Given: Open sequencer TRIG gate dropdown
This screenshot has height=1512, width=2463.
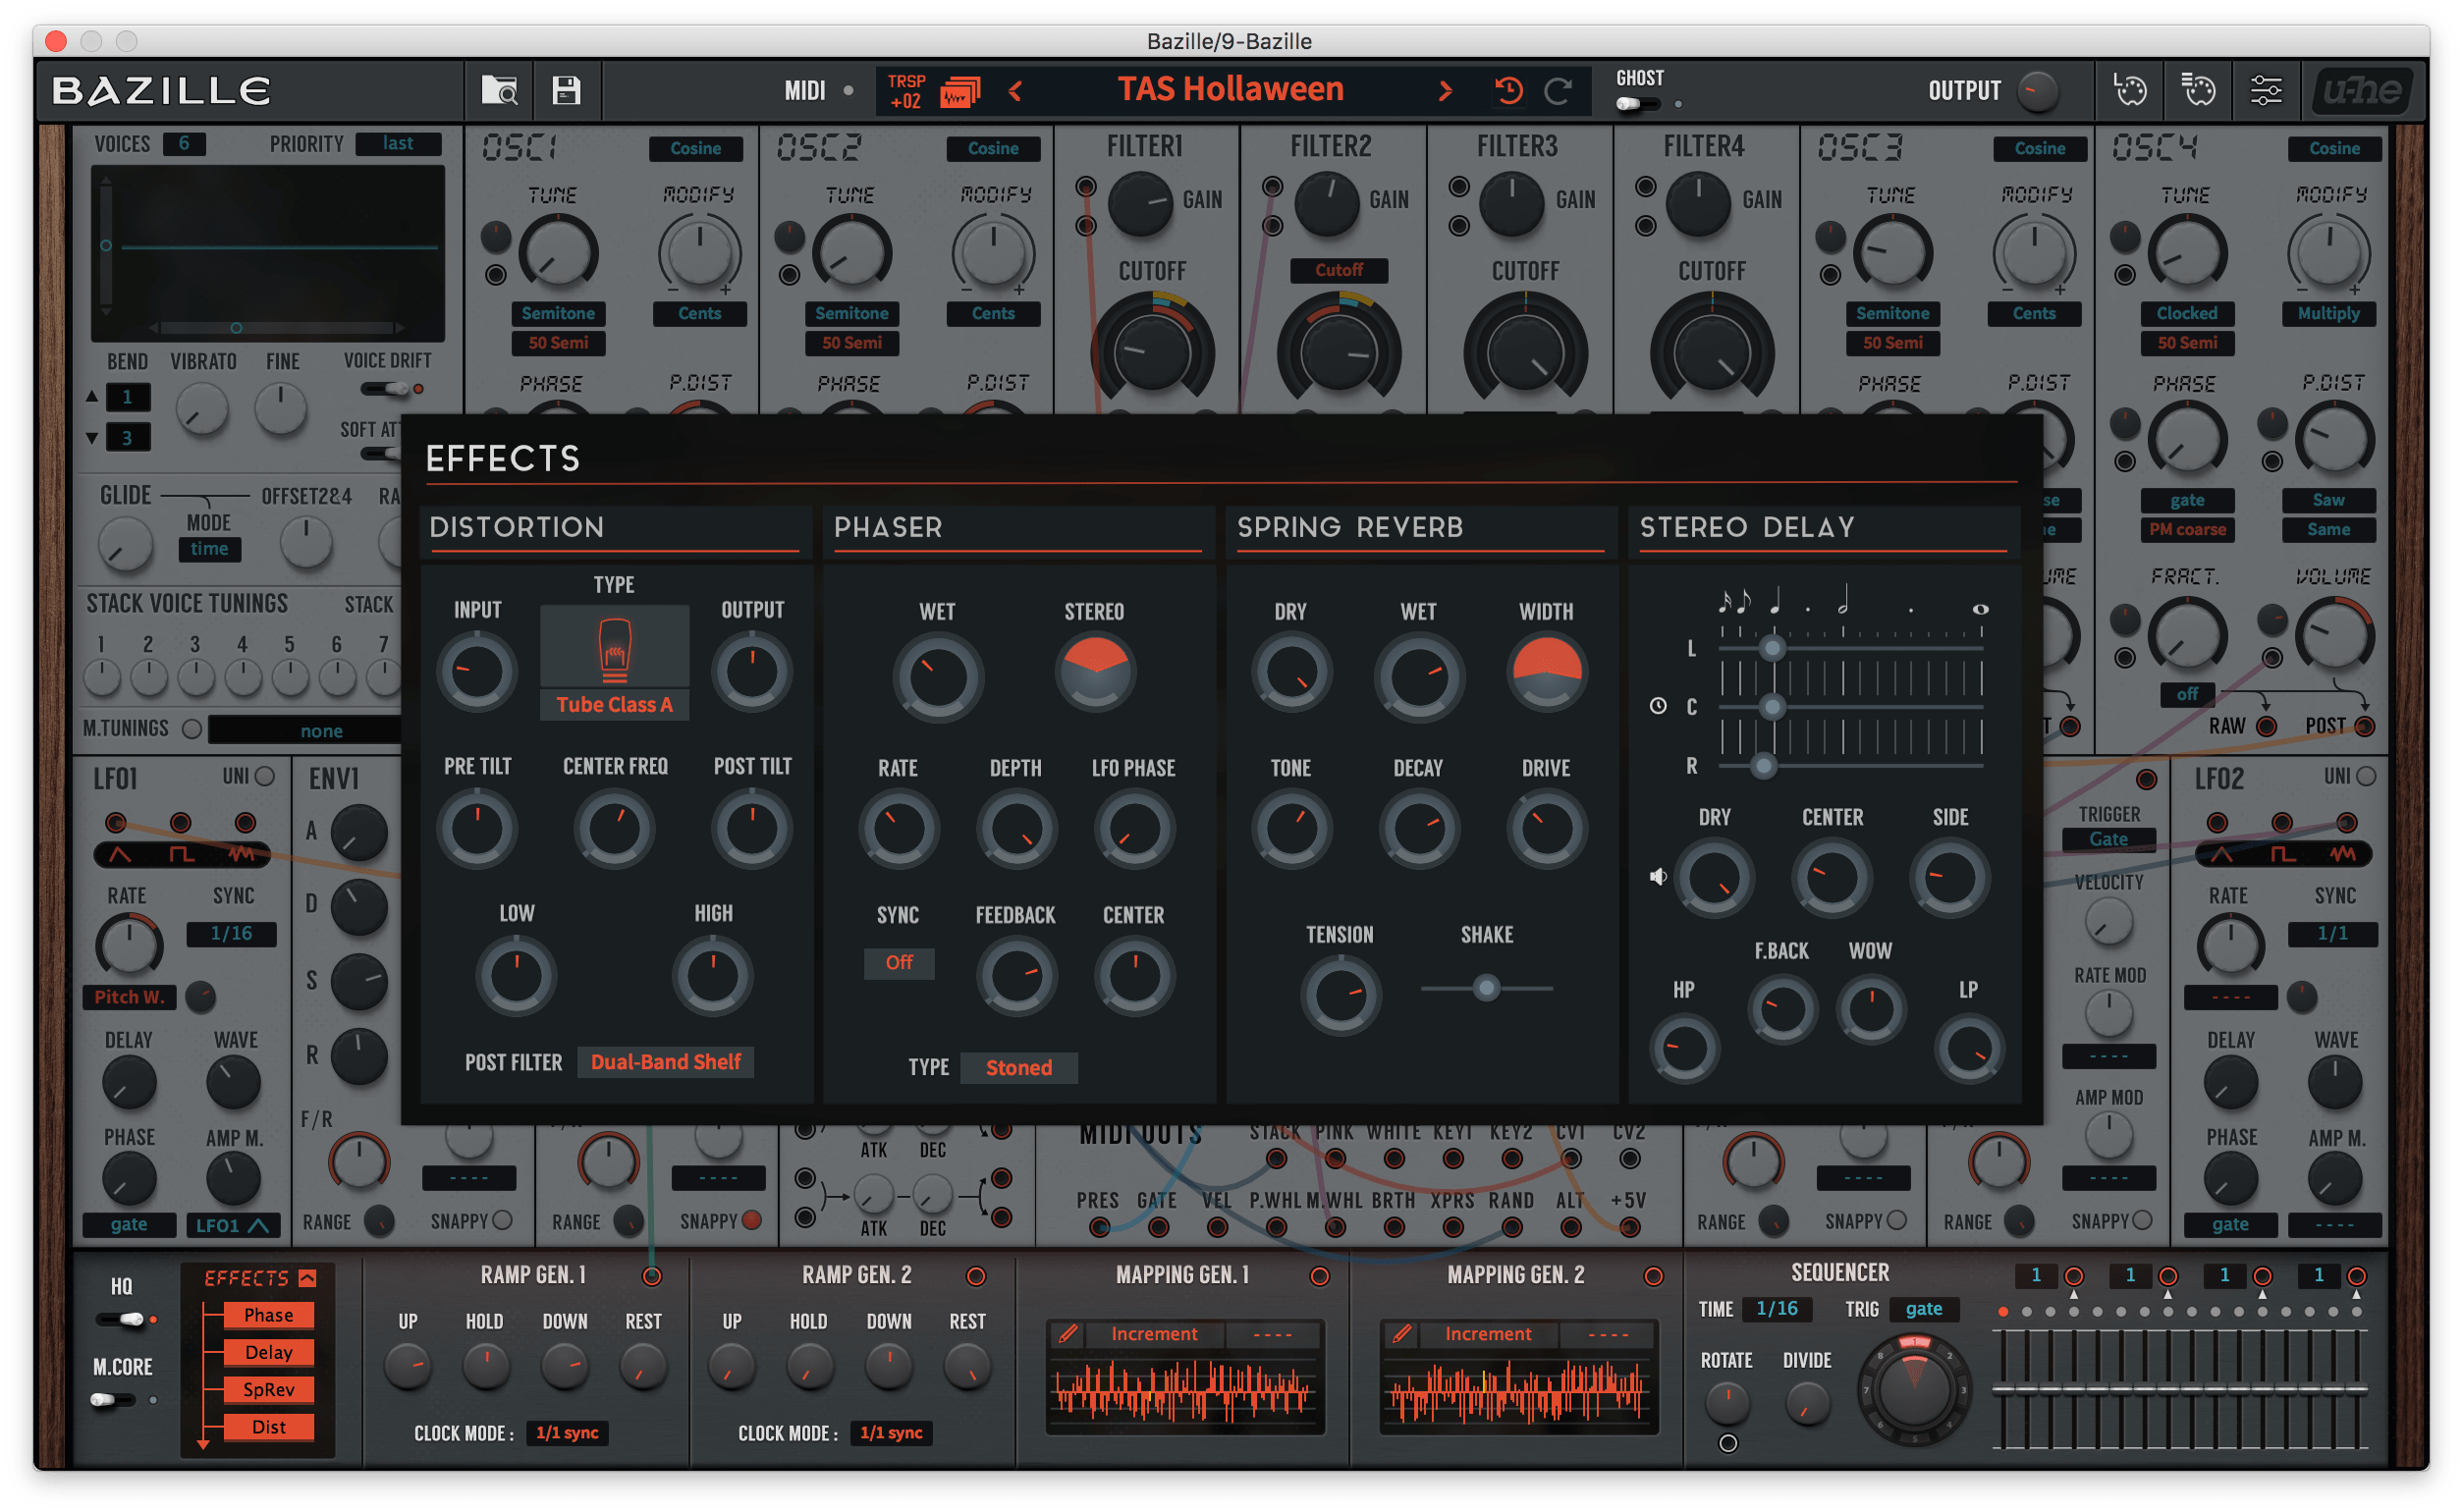Looking at the screenshot, I should click(x=1923, y=1308).
